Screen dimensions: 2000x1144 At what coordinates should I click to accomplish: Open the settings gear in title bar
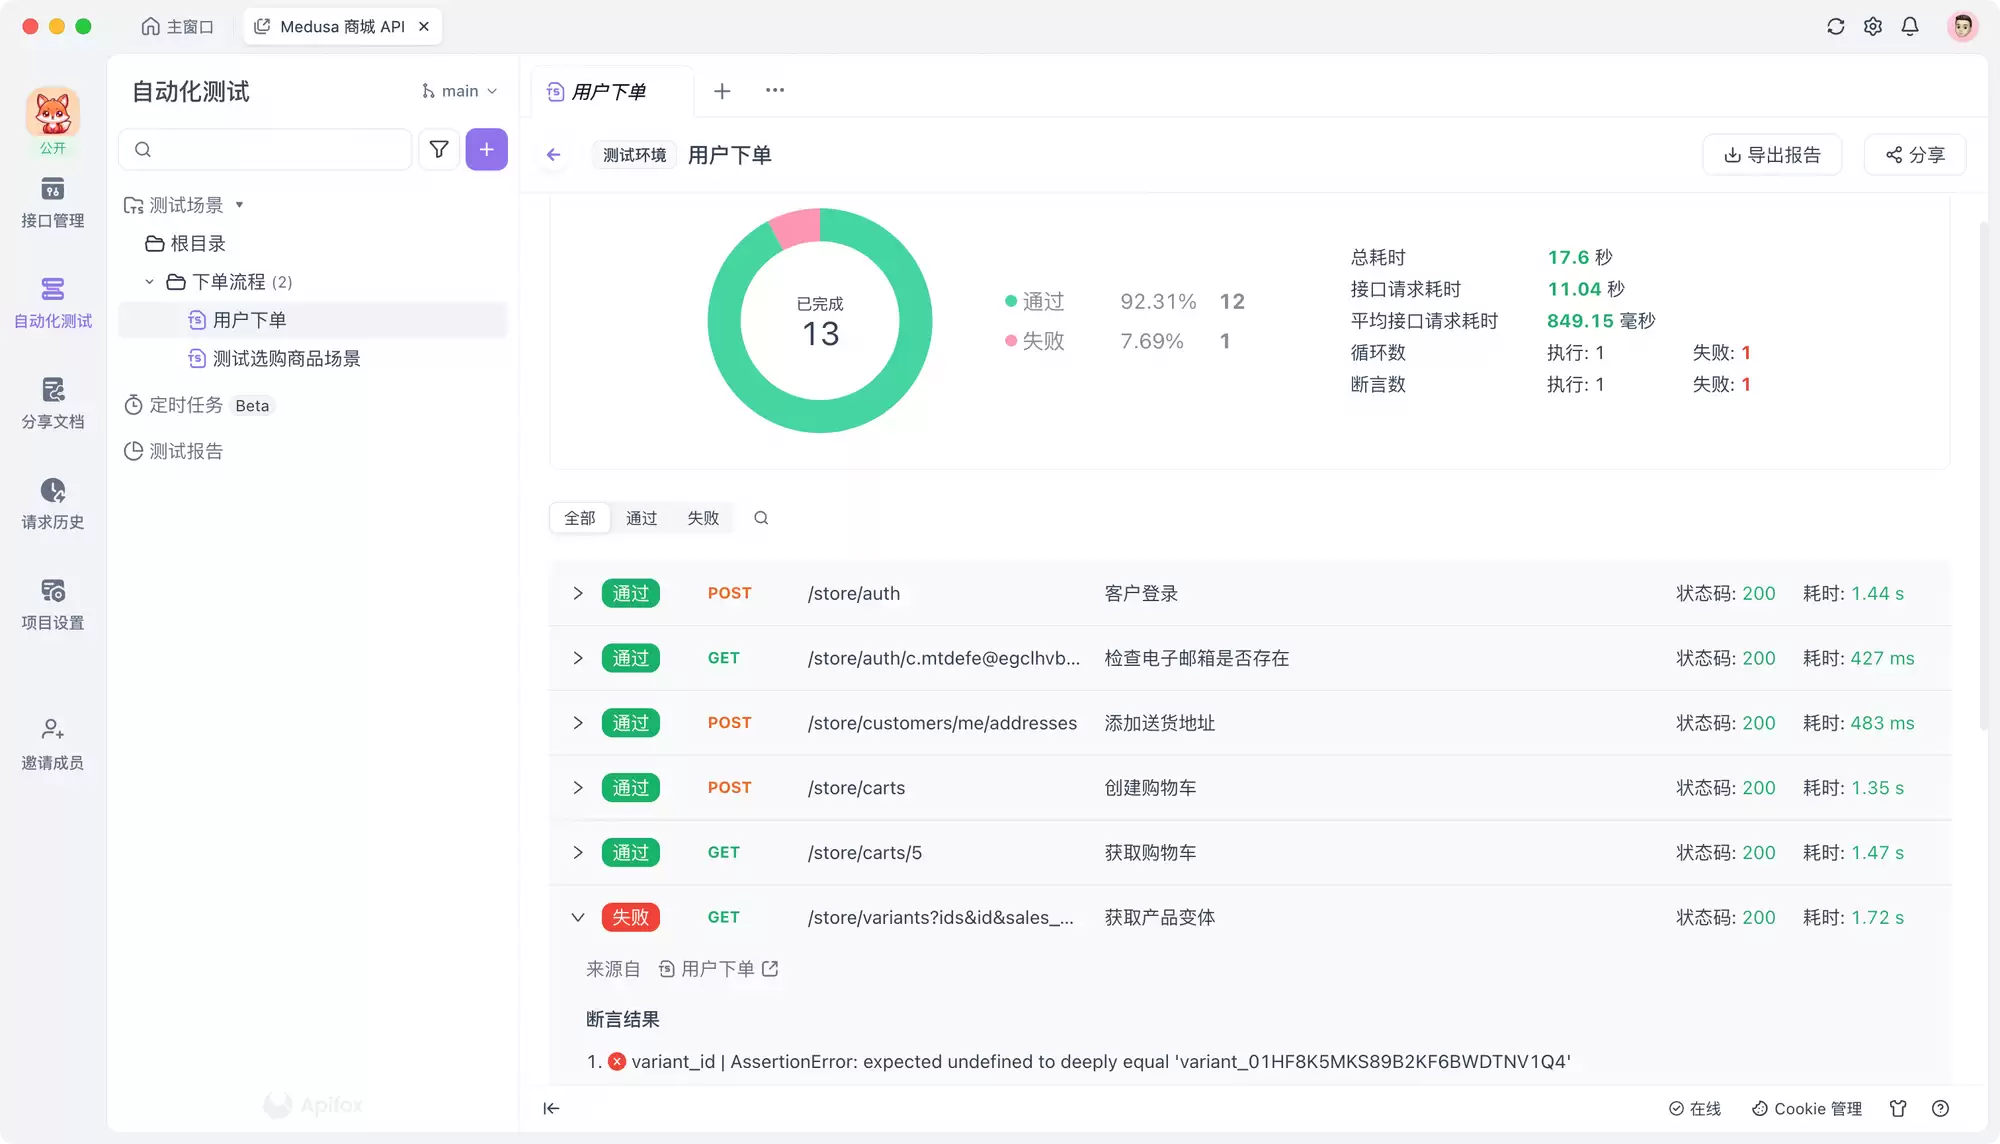[x=1873, y=27]
